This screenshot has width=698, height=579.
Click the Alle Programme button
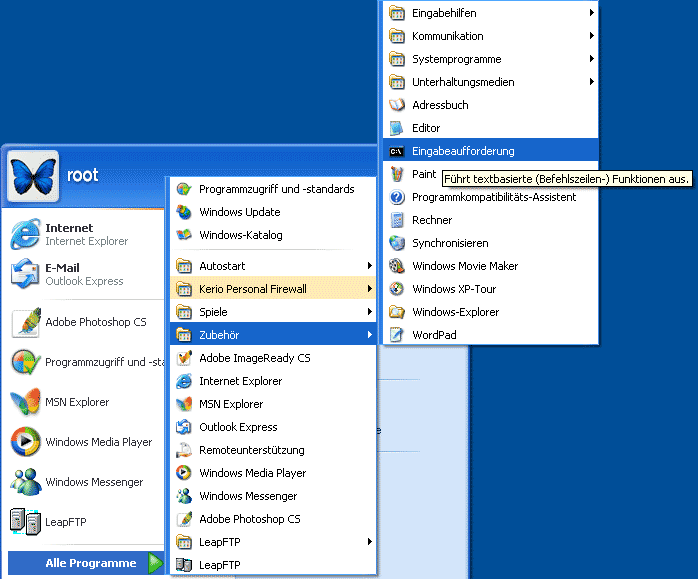point(90,563)
